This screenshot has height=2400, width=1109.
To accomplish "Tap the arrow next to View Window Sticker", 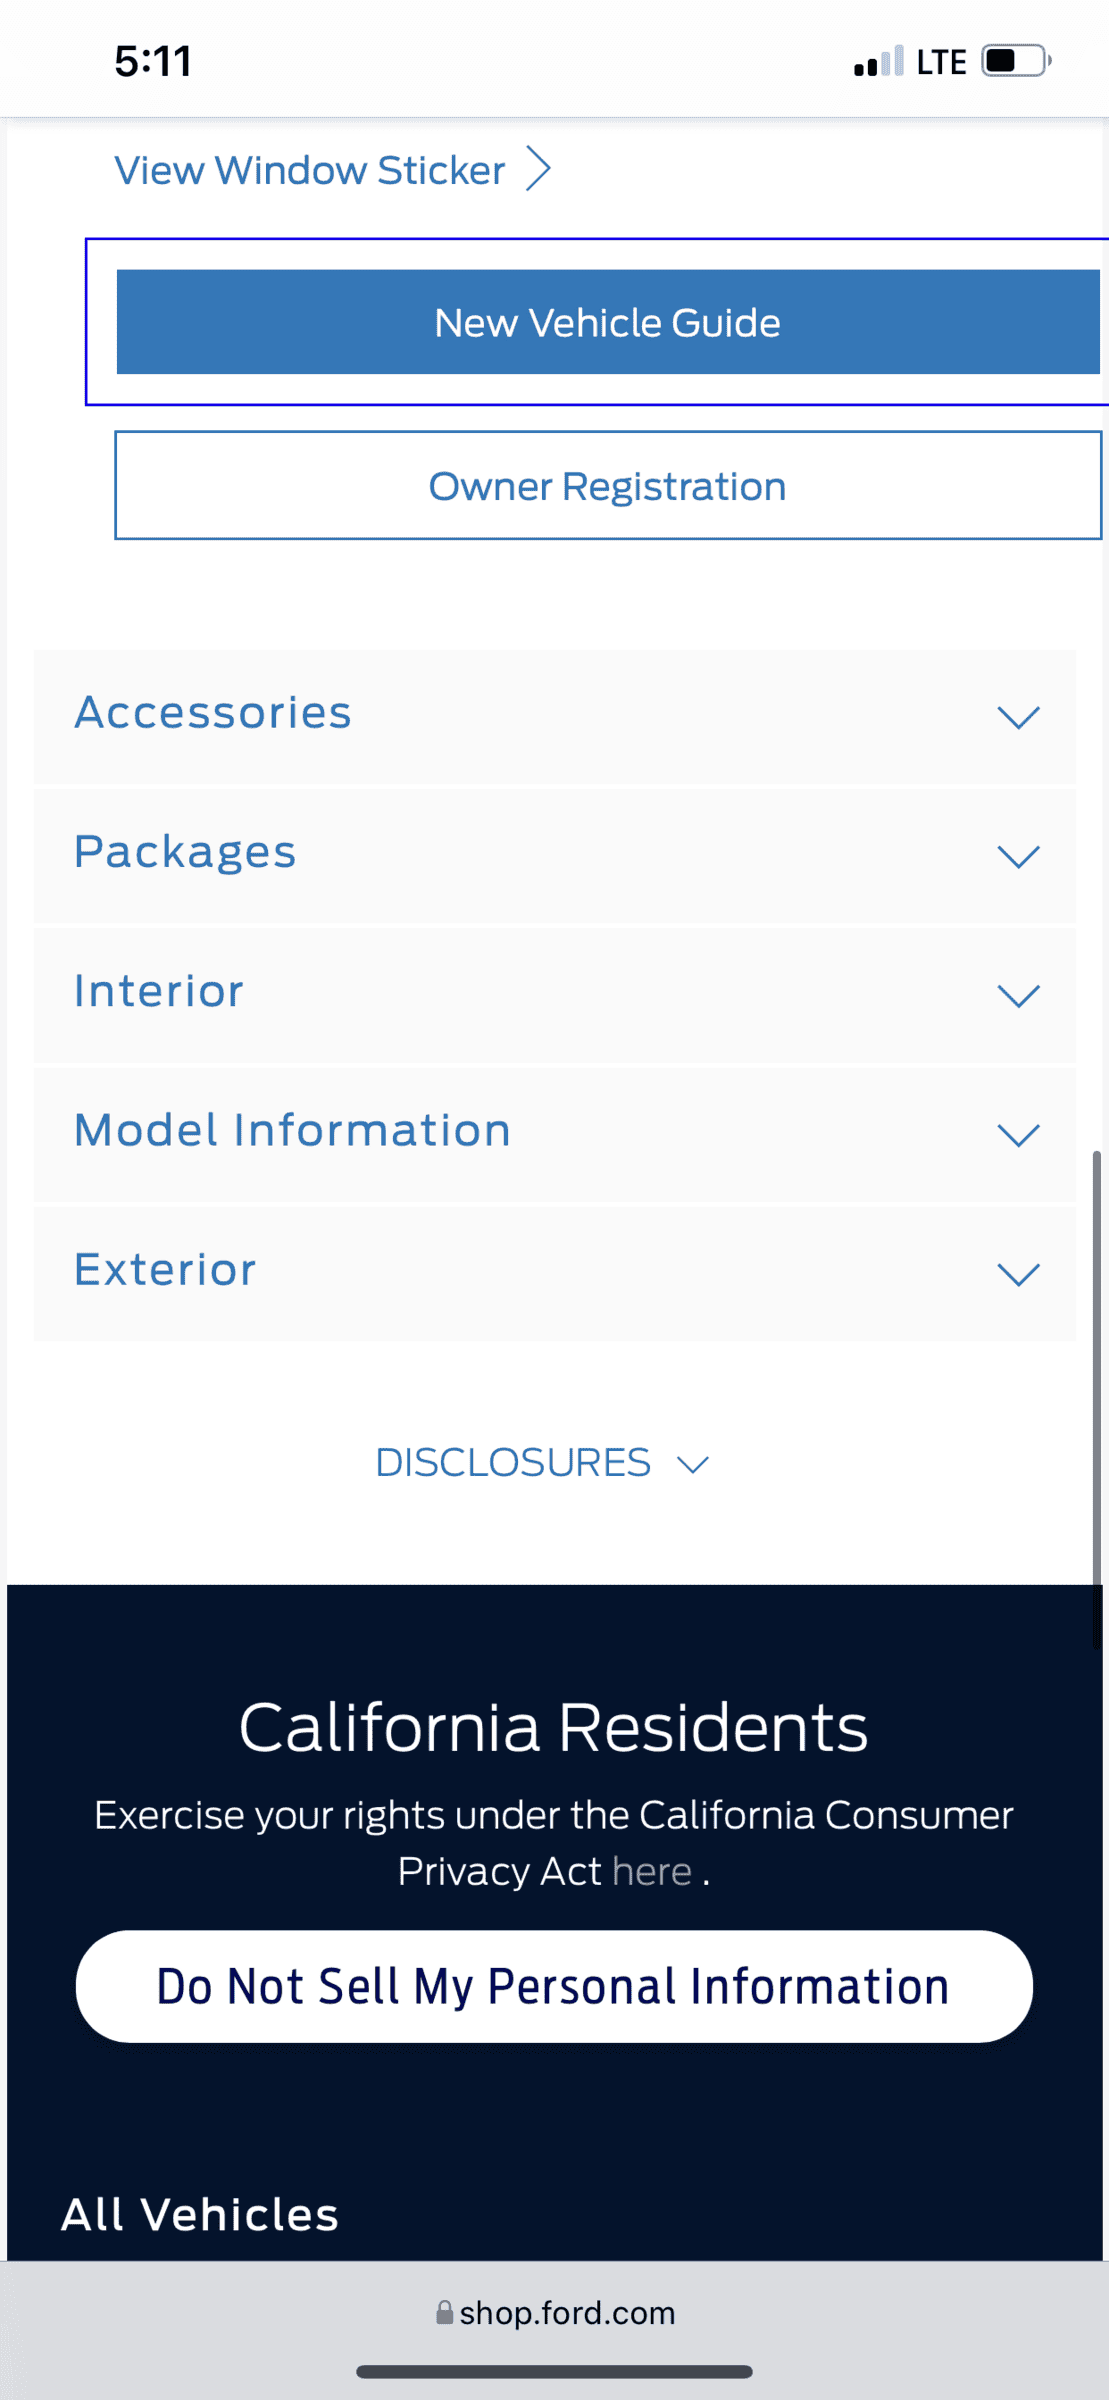I will coord(539,169).
